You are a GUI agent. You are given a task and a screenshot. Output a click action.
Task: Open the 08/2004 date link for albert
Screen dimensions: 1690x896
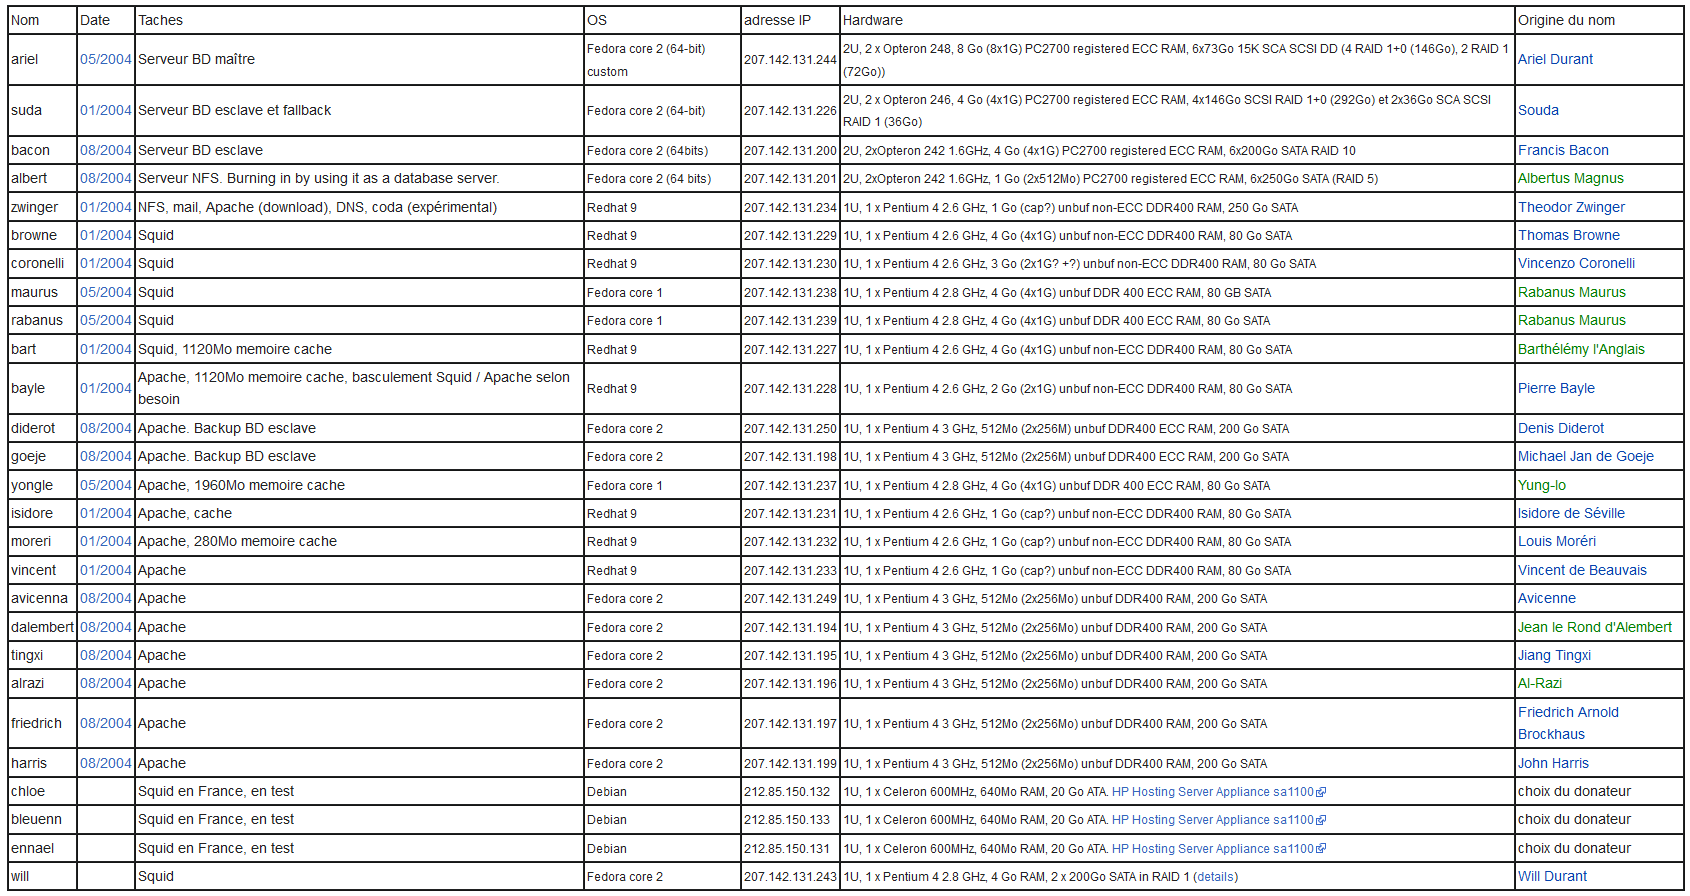point(105,178)
